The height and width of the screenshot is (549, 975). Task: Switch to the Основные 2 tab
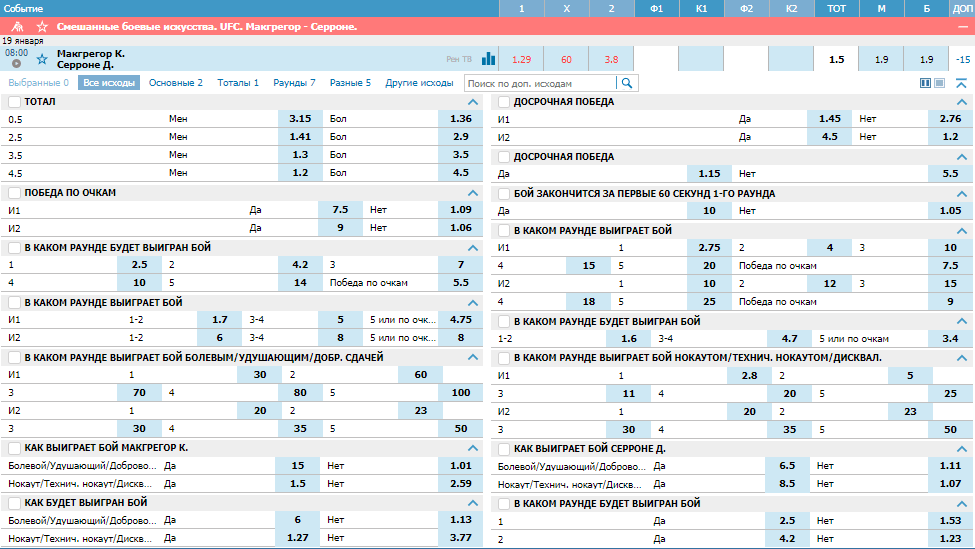tap(176, 83)
